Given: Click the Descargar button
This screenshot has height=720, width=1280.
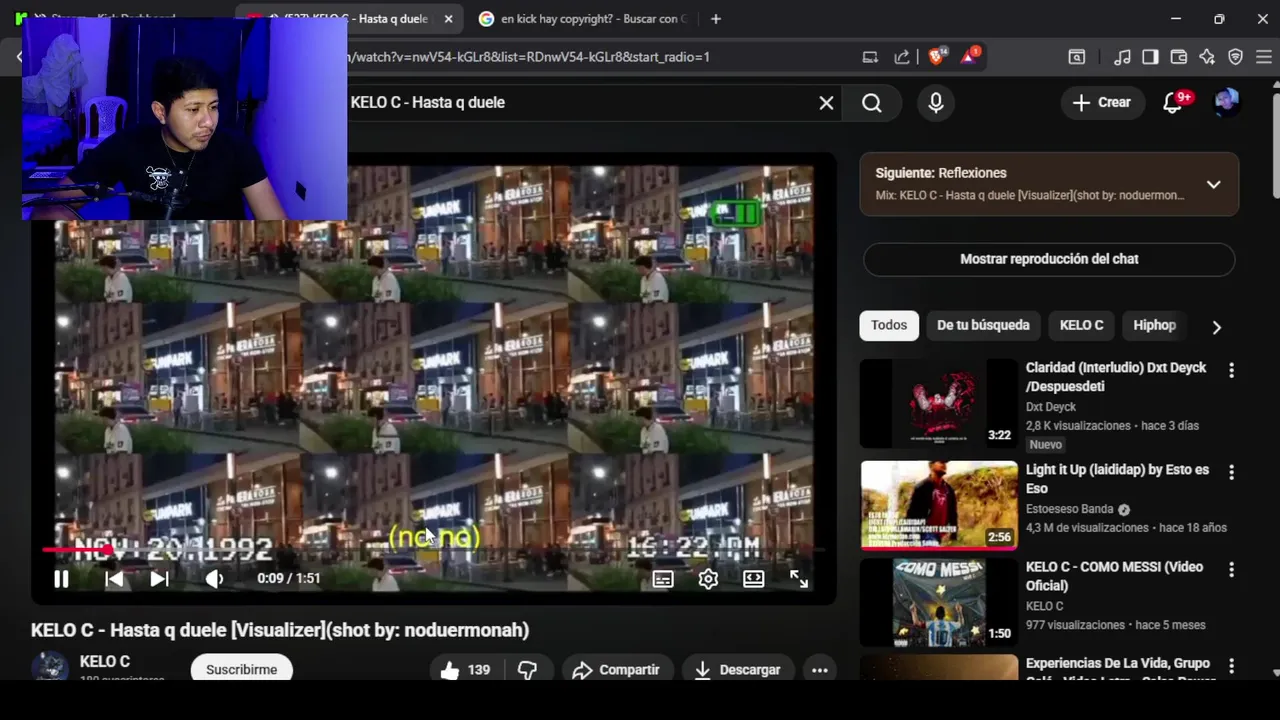Looking at the screenshot, I should (x=737, y=670).
